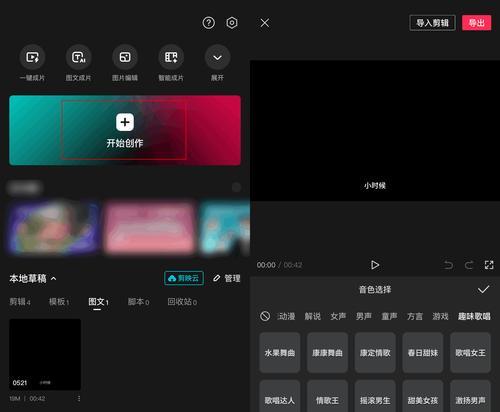Switch to 童声 voice category
The image size is (500, 412).
point(389,316)
